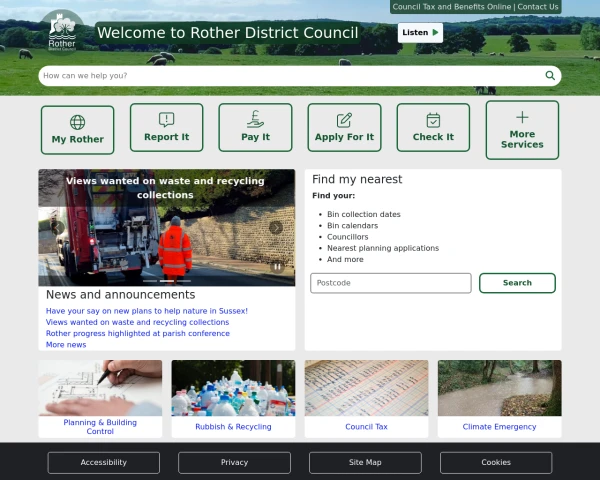600x480 pixels.
Task: Open Rubbish & Recycling thumbnail
Action: pyautogui.click(x=233, y=398)
